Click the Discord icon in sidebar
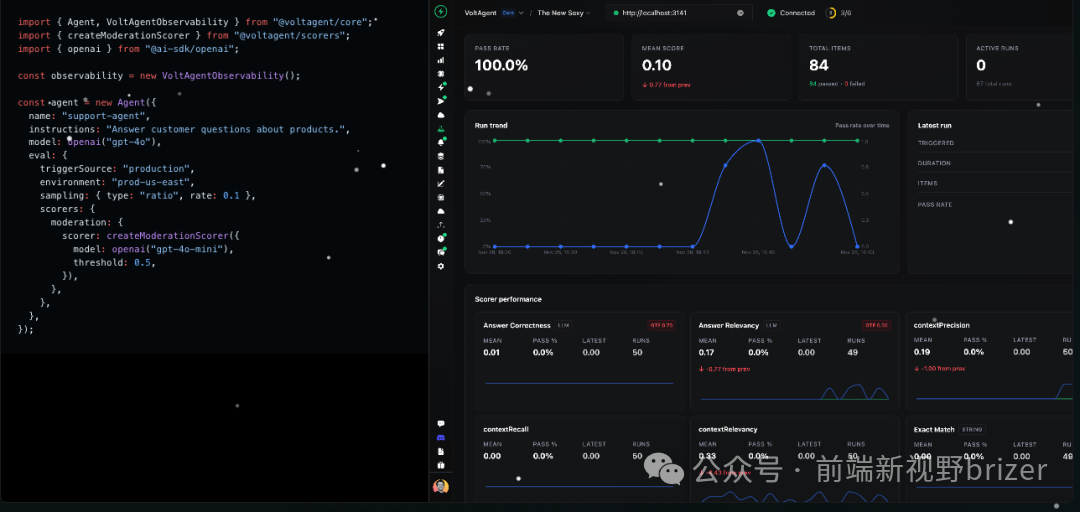This screenshot has height=512, width=1080. 441,438
